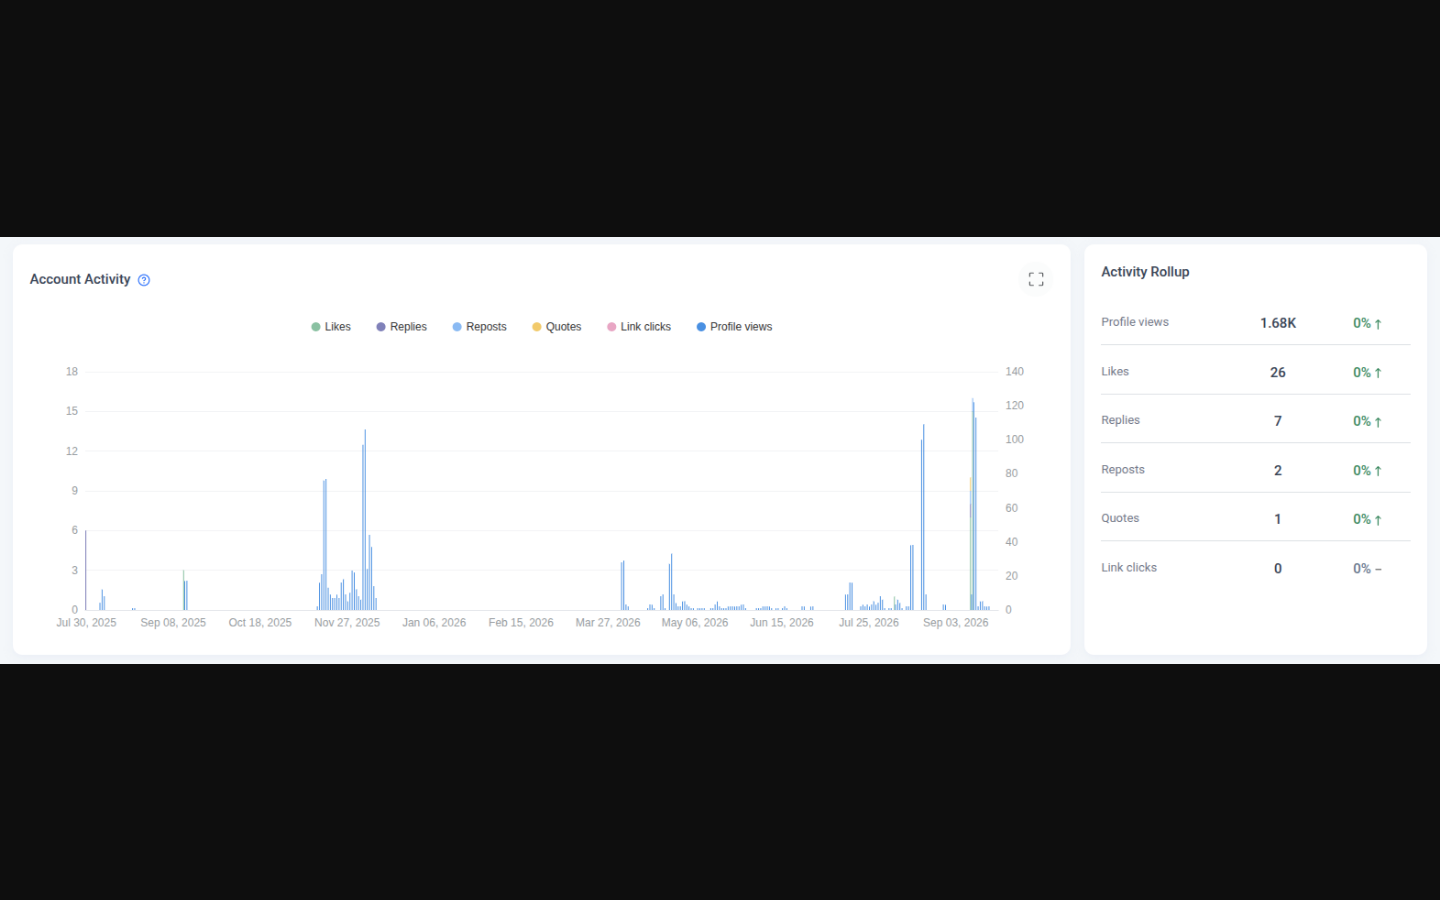Open the Account Activity help icon

[144, 280]
